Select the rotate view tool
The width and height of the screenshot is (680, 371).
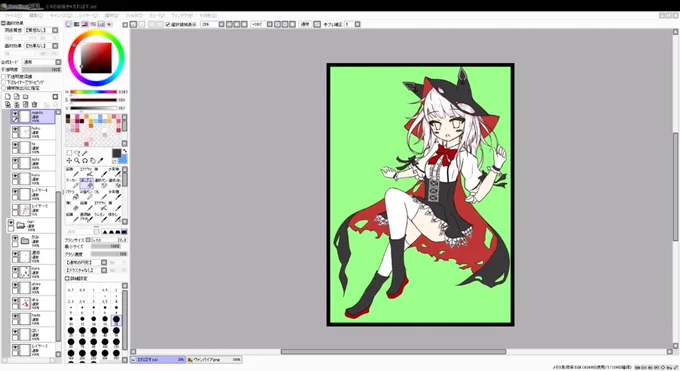click(85, 161)
